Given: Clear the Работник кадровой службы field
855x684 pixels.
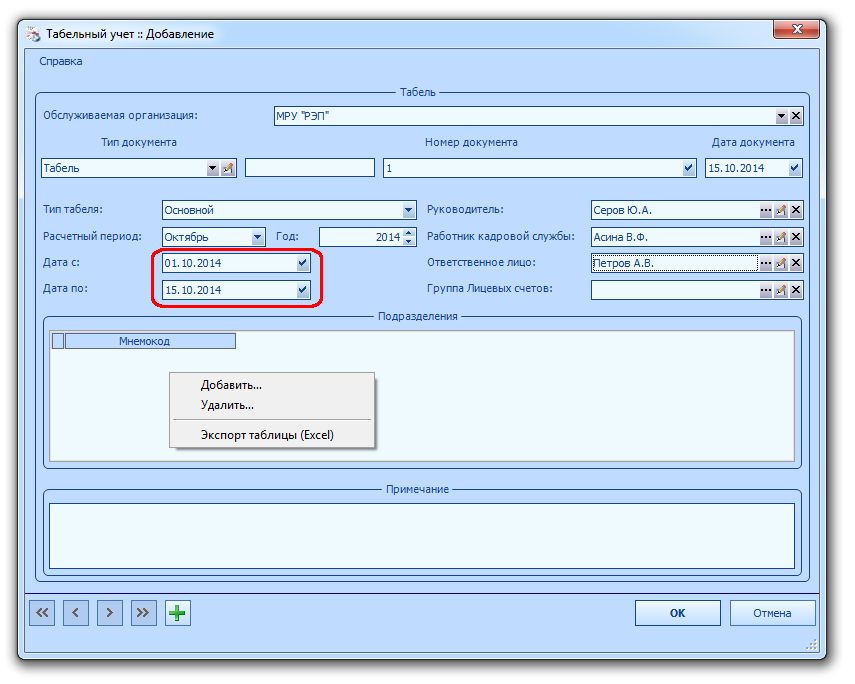Looking at the screenshot, I should point(796,237).
